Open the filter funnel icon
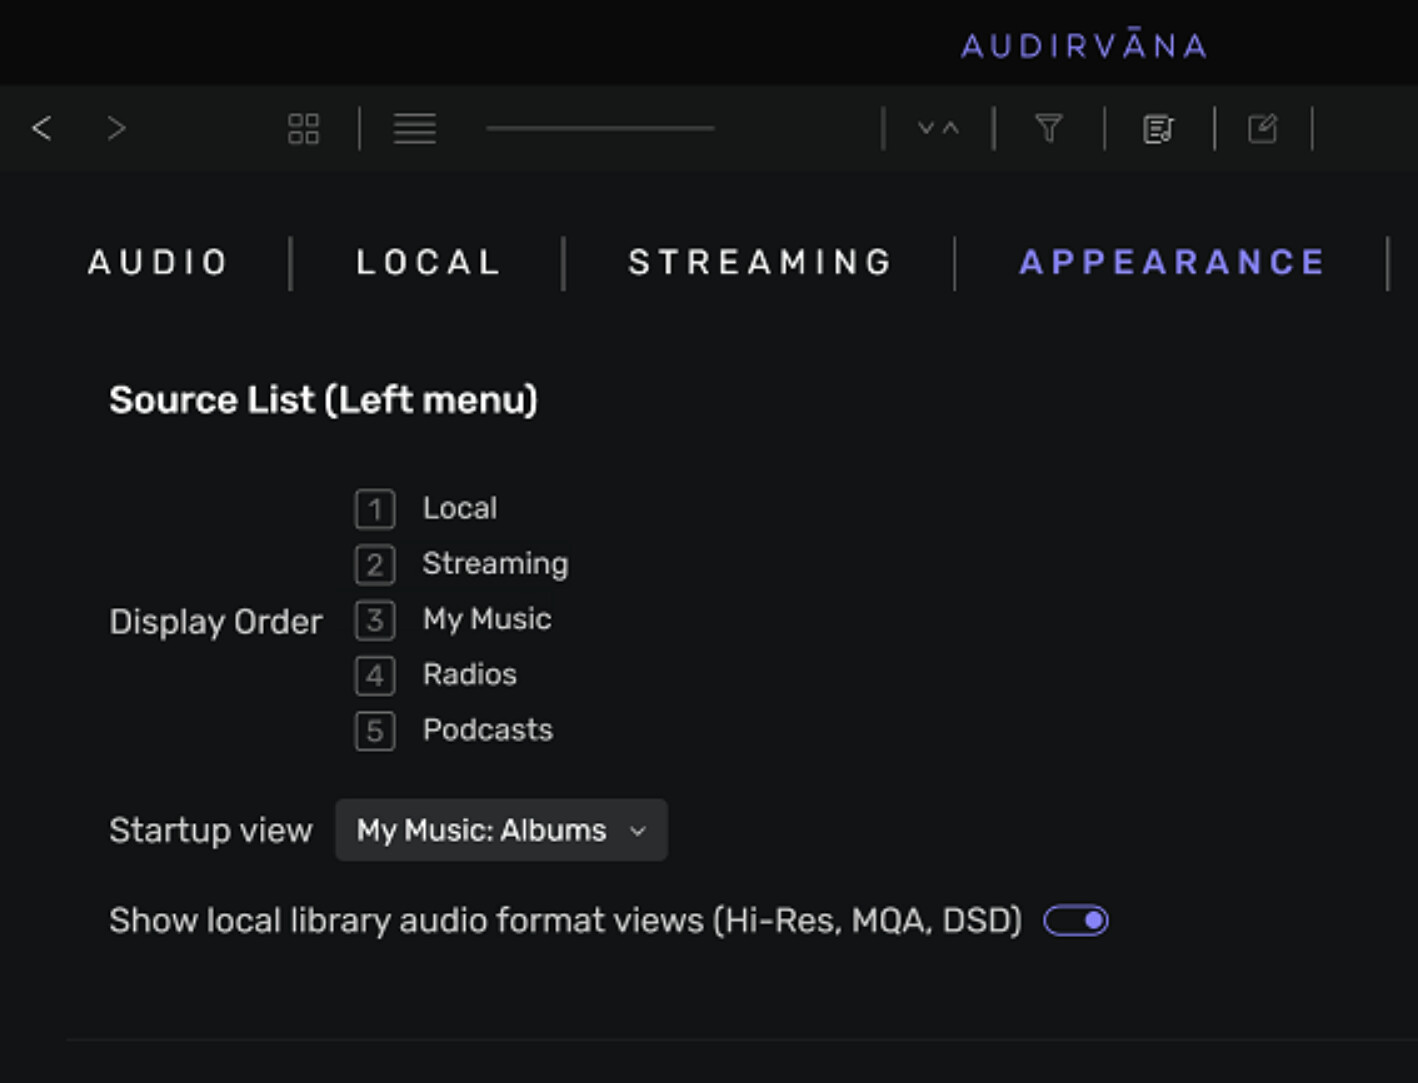This screenshot has width=1418, height=1083. (x=1049, y=128)
